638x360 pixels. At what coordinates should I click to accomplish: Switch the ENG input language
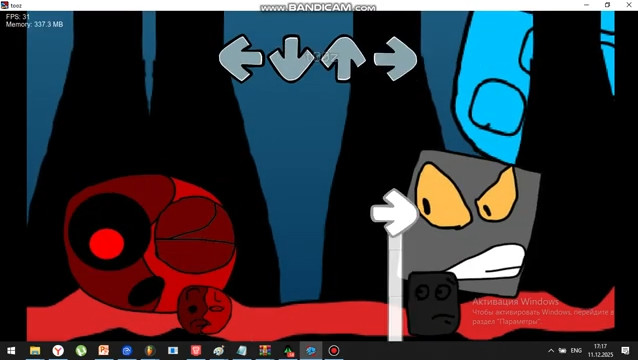tap(576, 351)
